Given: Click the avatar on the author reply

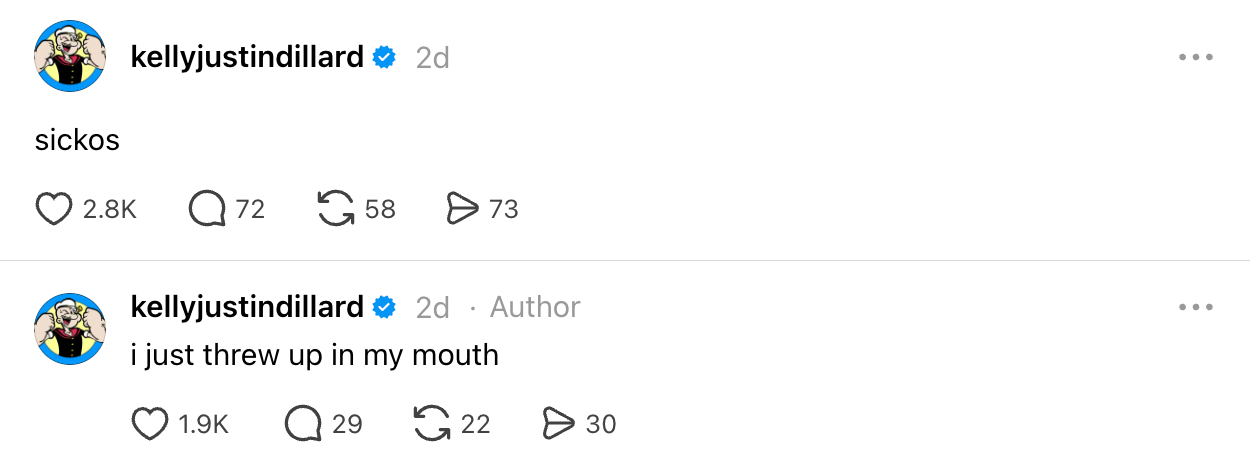Looking at the screenshot, I should pos(71,329).
